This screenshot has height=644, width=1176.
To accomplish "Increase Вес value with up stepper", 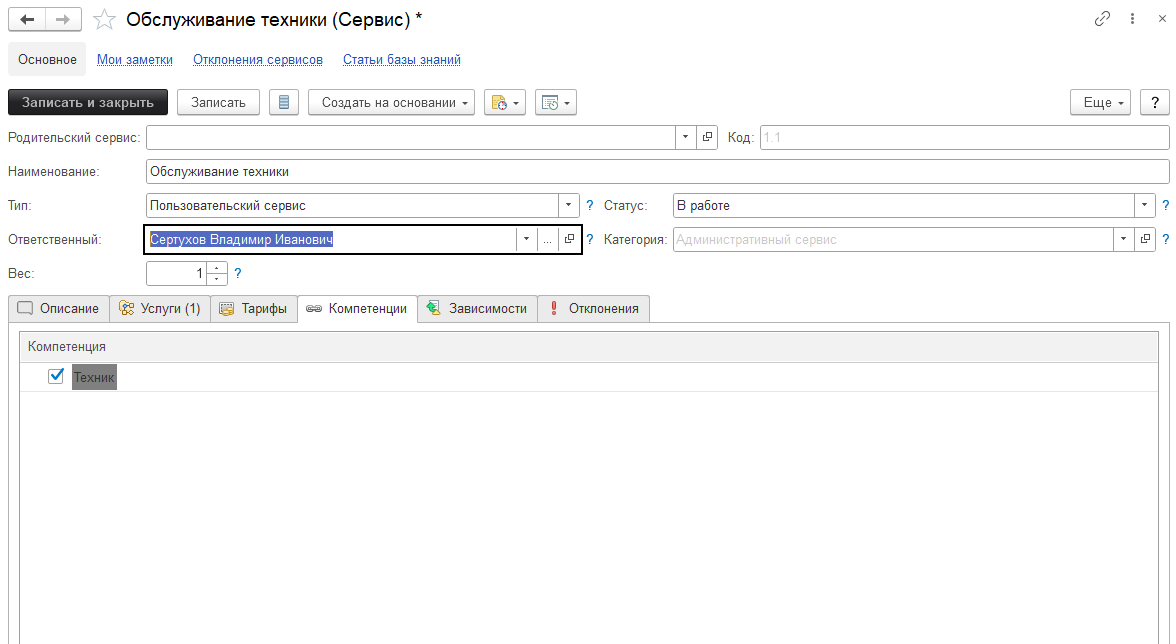I will 218,267.
